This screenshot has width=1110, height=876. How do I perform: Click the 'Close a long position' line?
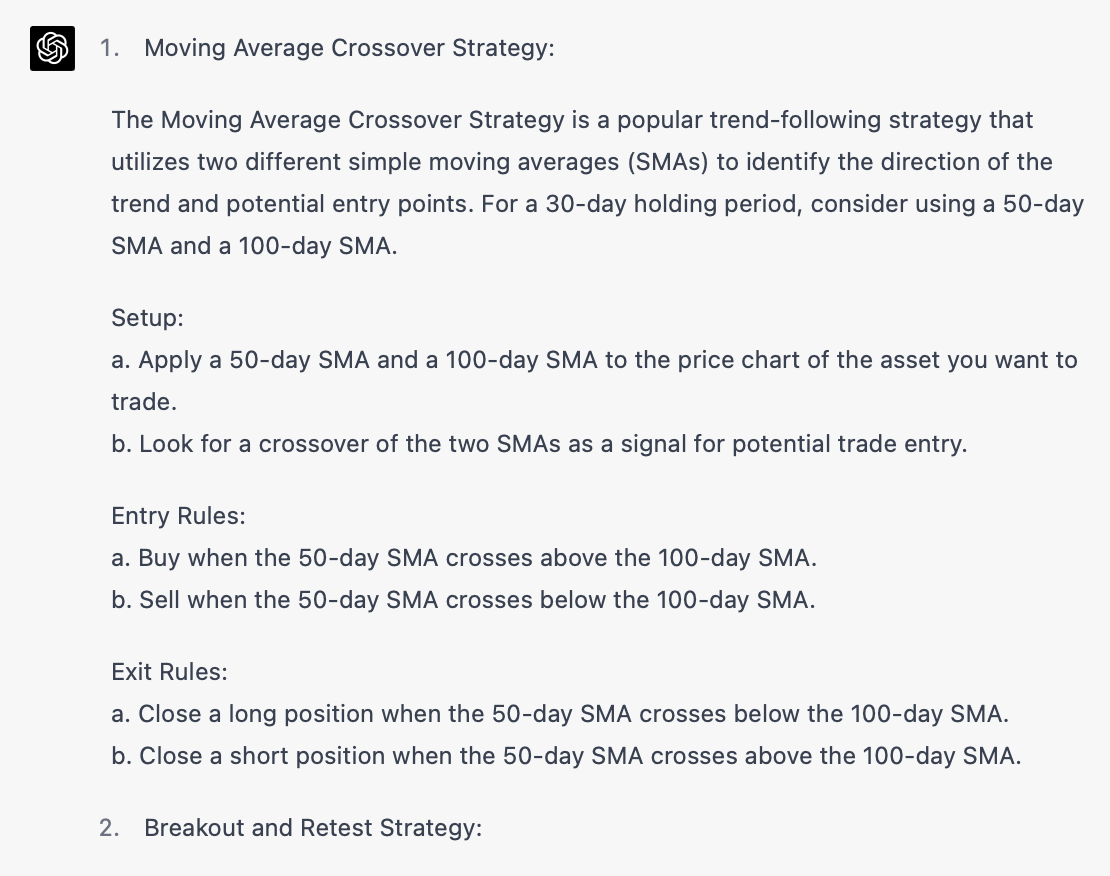point(560,714)
